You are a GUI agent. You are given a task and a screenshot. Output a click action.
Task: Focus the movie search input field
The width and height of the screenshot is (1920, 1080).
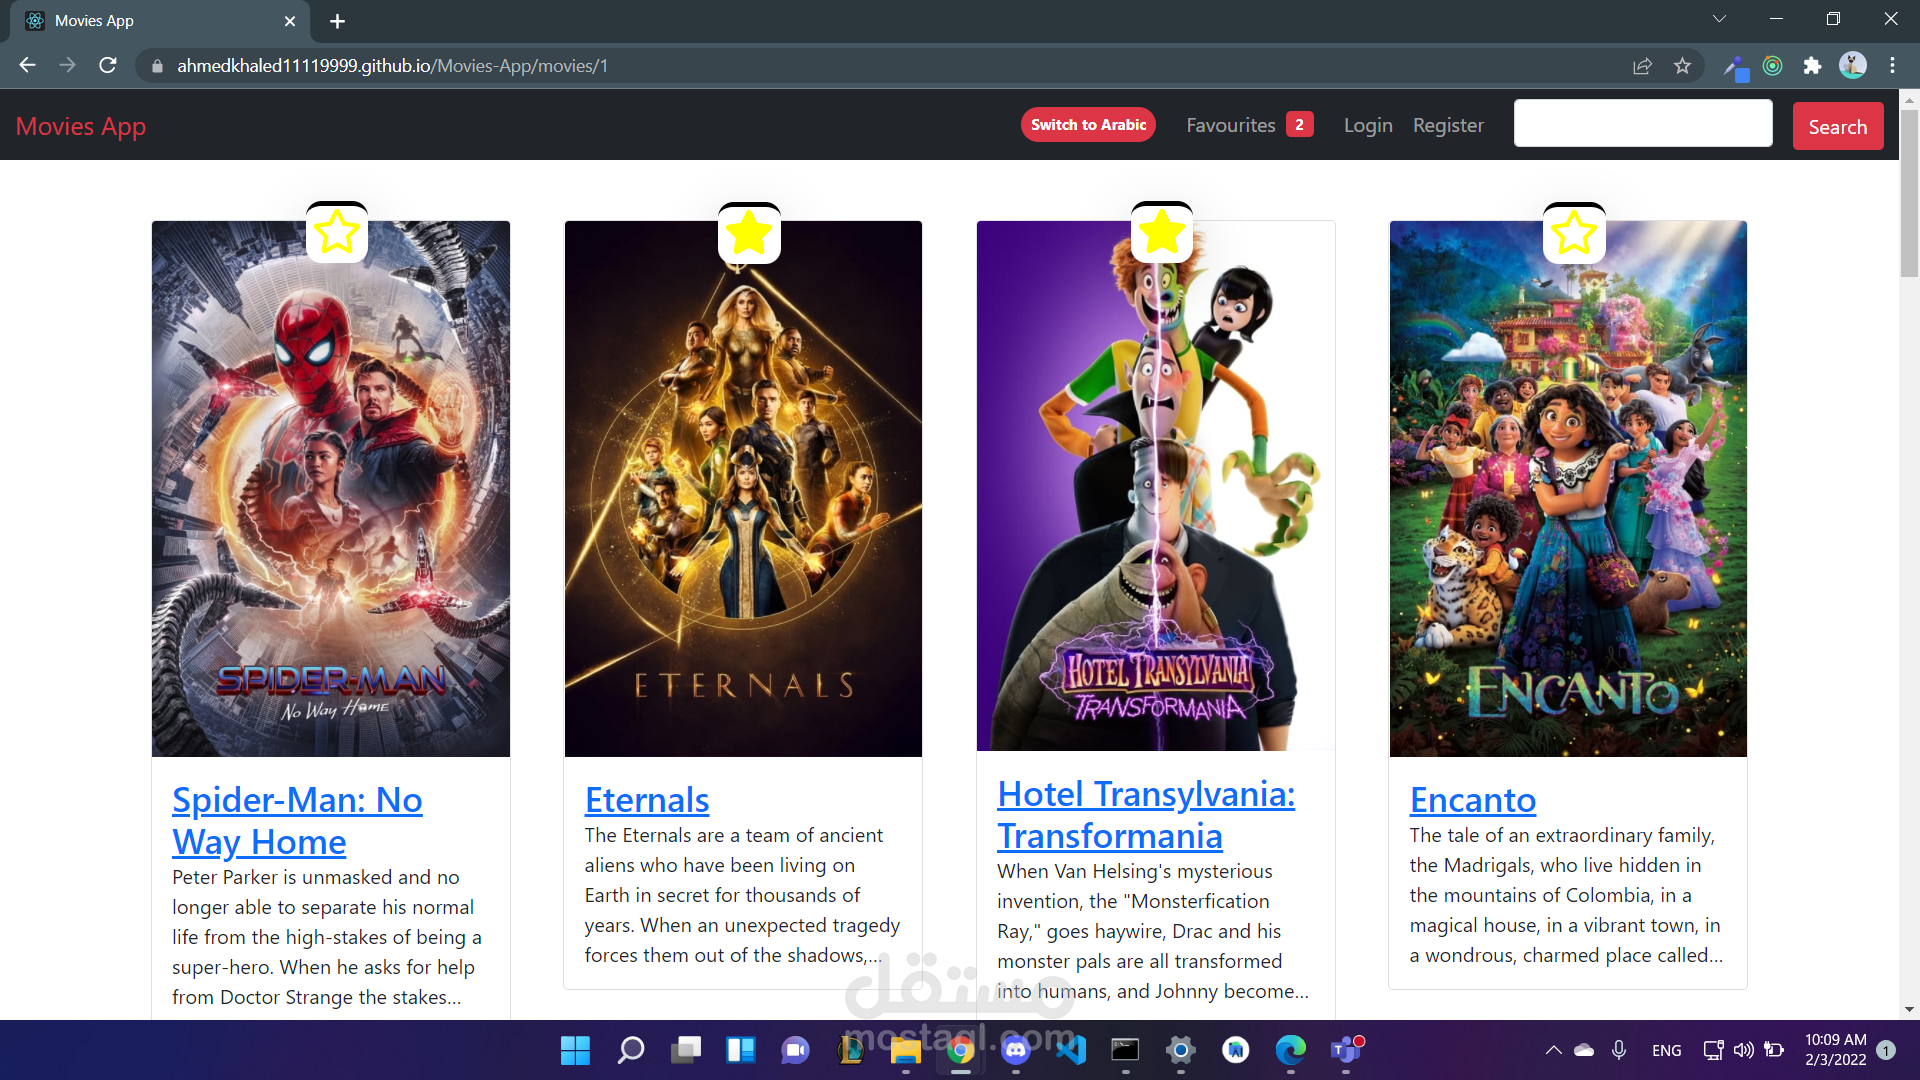coord(1643,123)
